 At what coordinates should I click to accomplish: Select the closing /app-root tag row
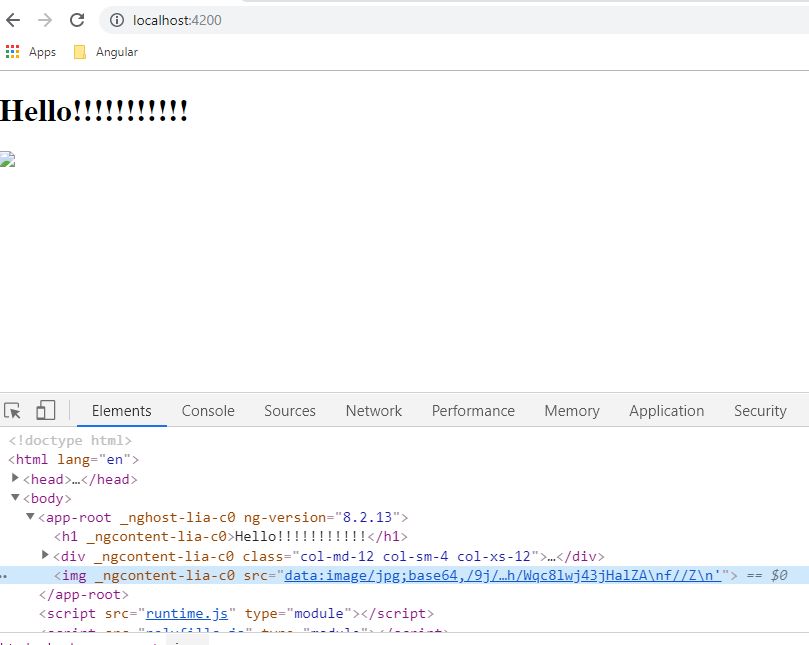[84, 594]
